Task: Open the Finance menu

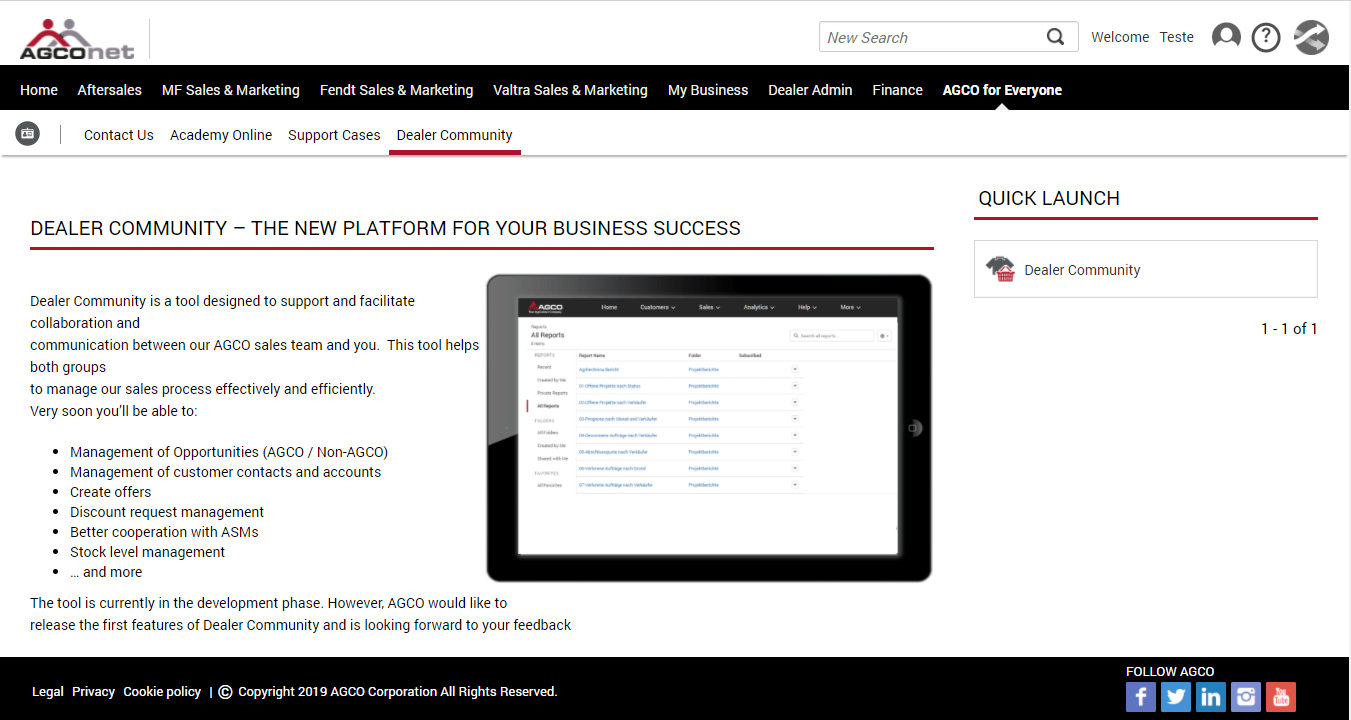Action: 897,90
